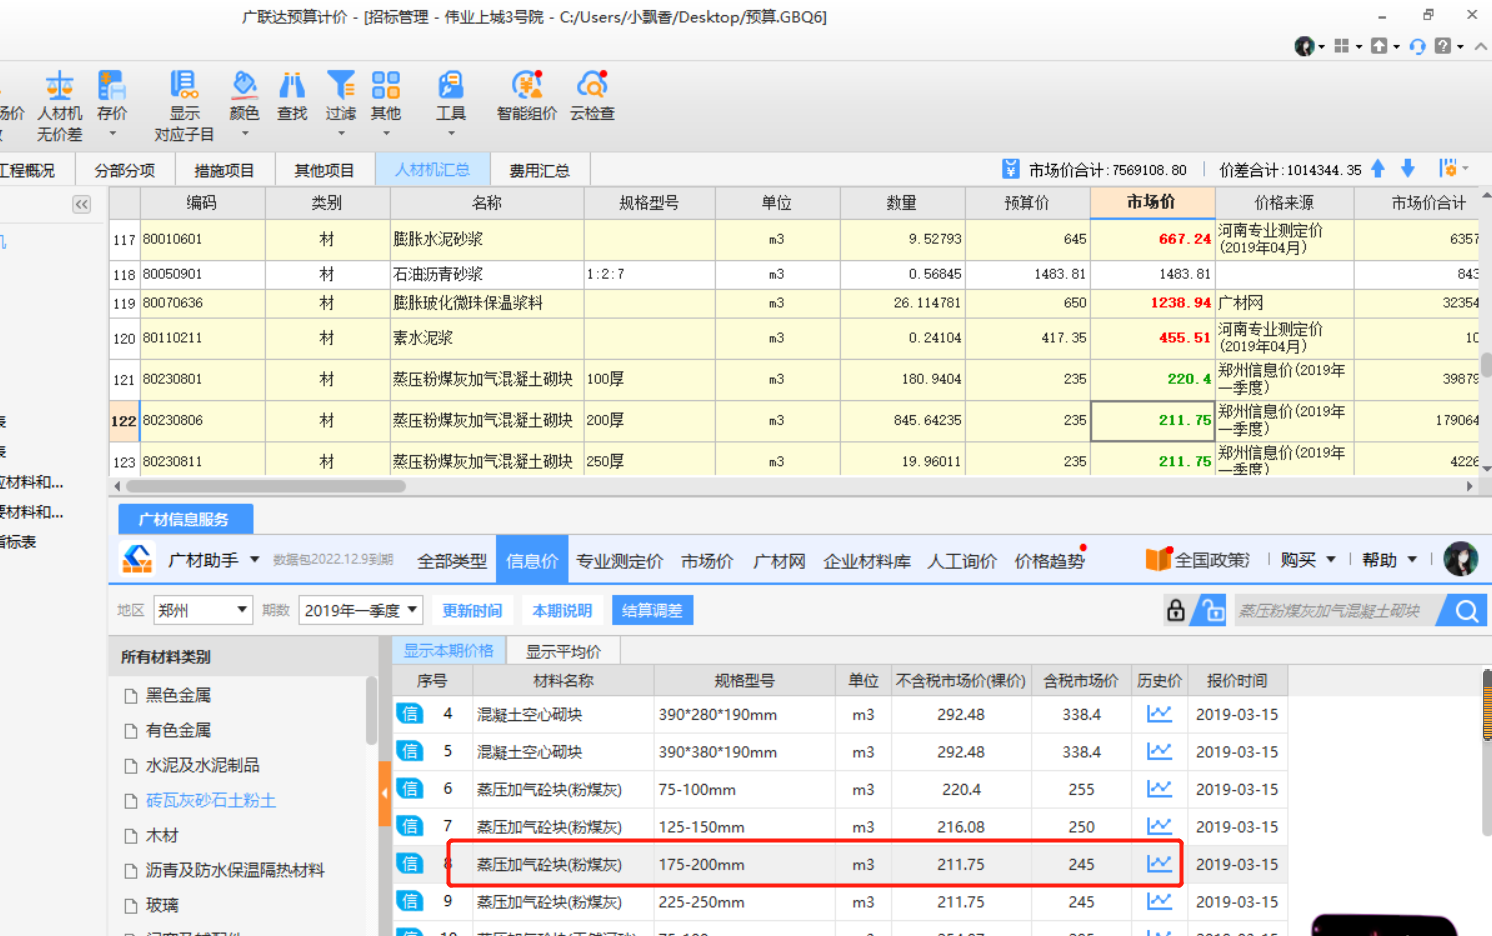The image size is (1492, 936).
Task: Switch to the 分部分项 tab
Action: (x=125, y=170)
